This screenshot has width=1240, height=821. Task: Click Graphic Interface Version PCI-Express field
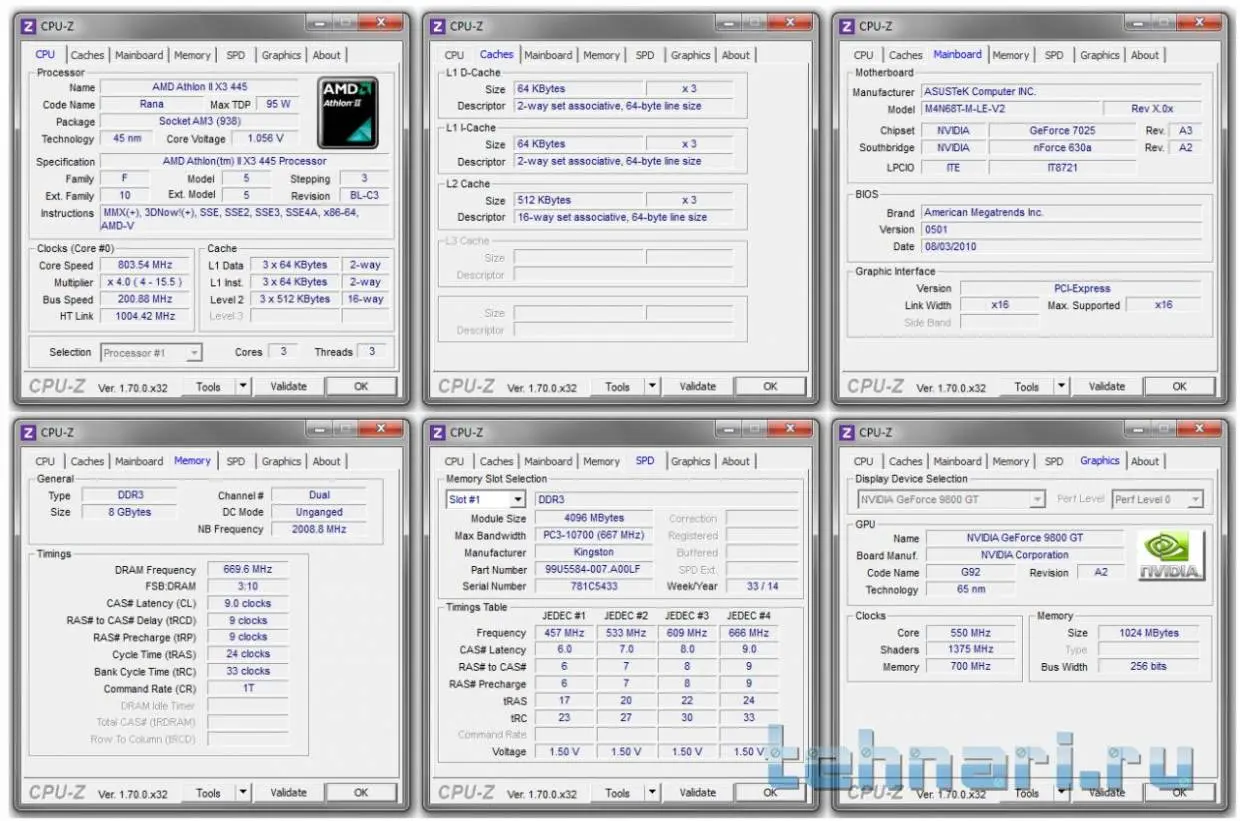point(1081,288)
